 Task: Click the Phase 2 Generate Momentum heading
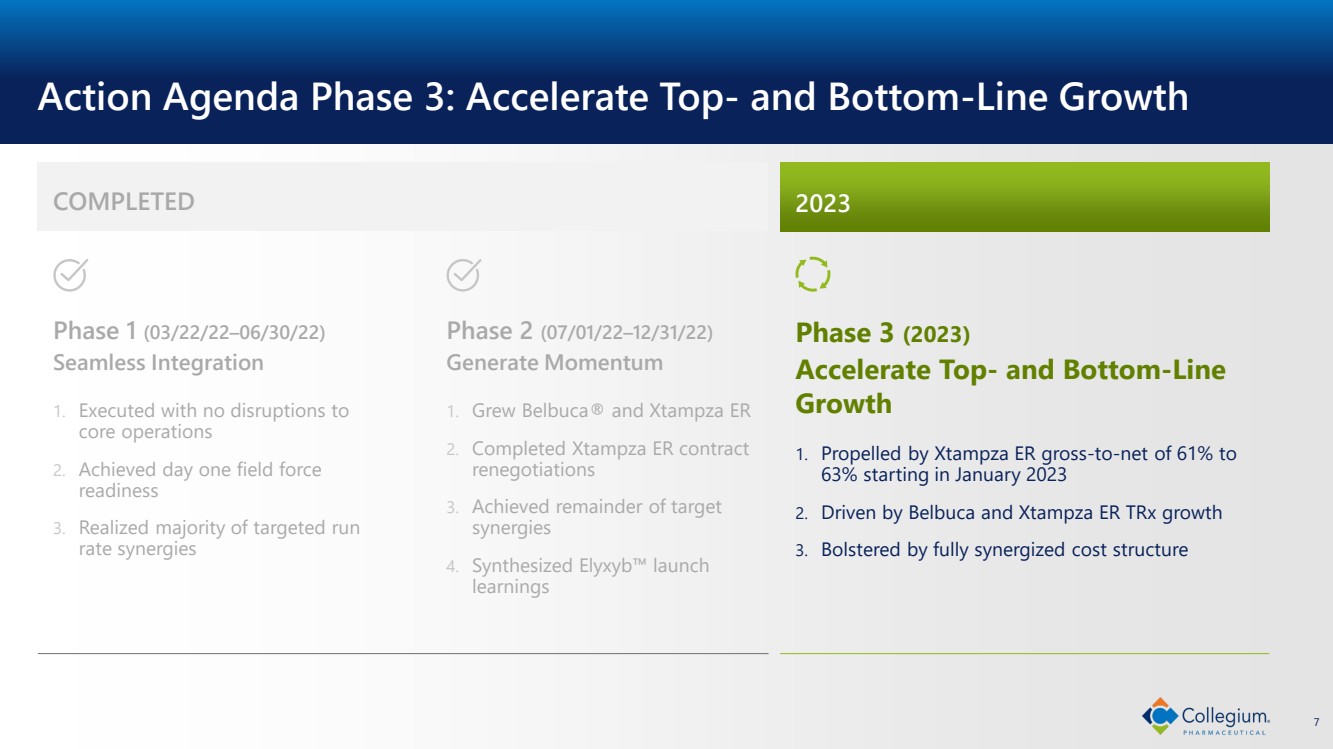579,346
